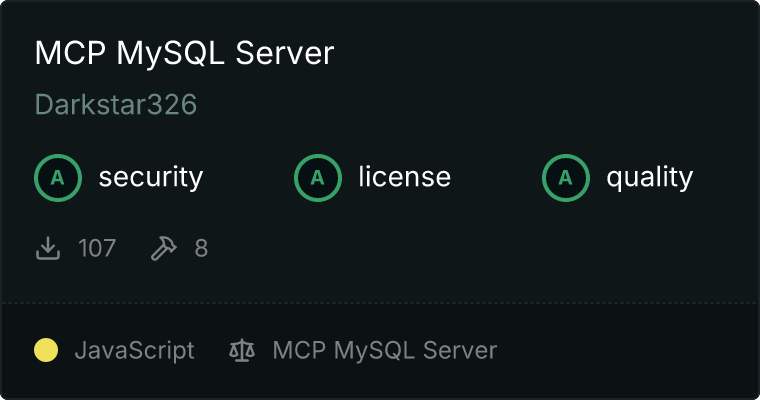Click the "license" label text
The image size is (760, 400).
click(x=404, y=178)
